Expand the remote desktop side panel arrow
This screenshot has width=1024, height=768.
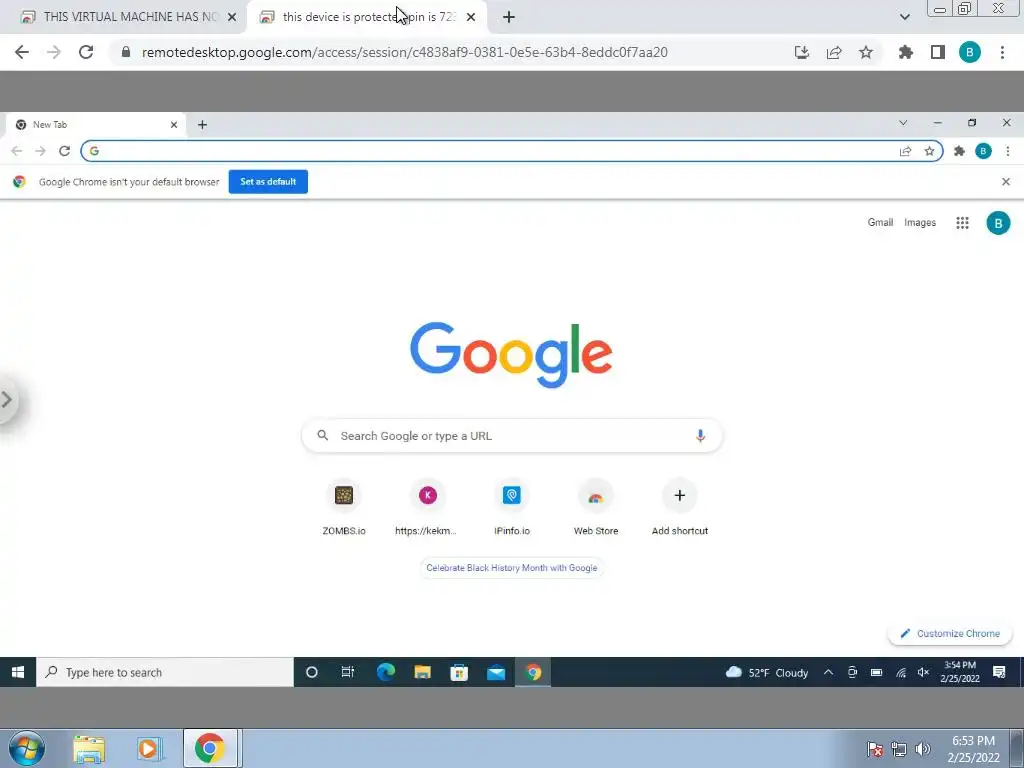click(x=7, y=400)
